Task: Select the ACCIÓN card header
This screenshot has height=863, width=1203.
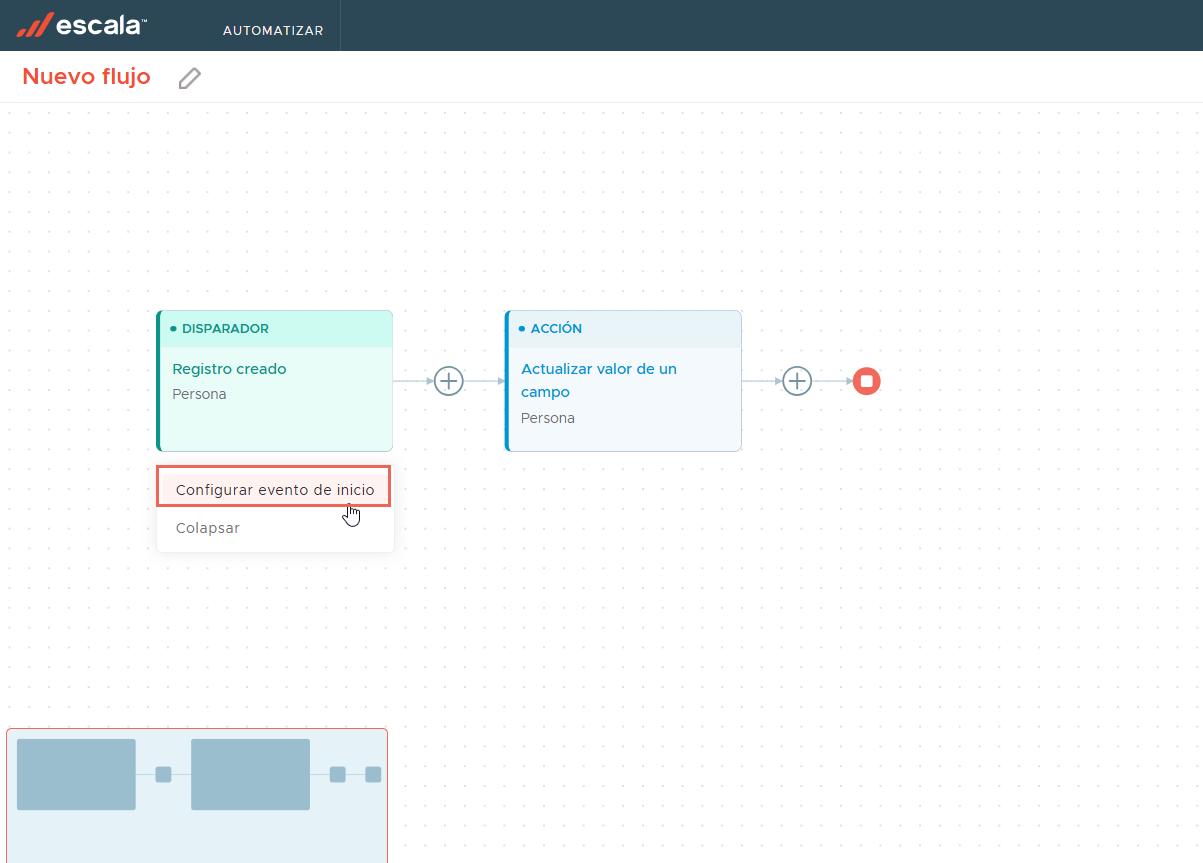Action: (624, 329)
